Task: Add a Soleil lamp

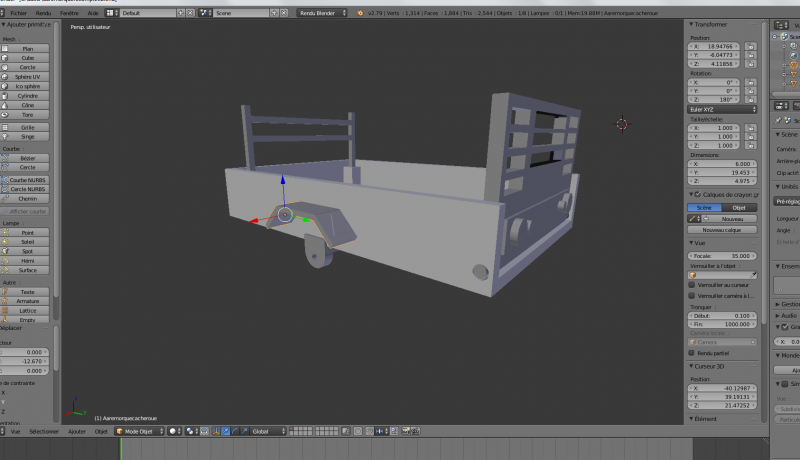Action: coord(27,242)
